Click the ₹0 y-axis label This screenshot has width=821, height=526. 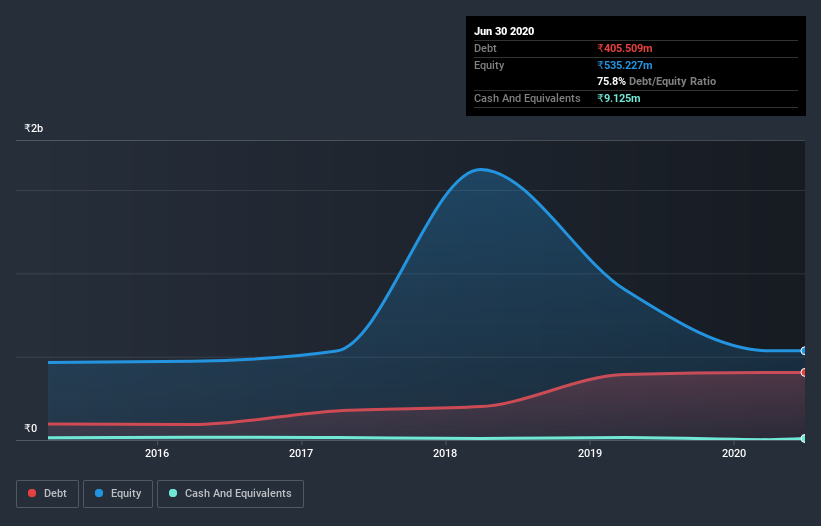point(31,428)
